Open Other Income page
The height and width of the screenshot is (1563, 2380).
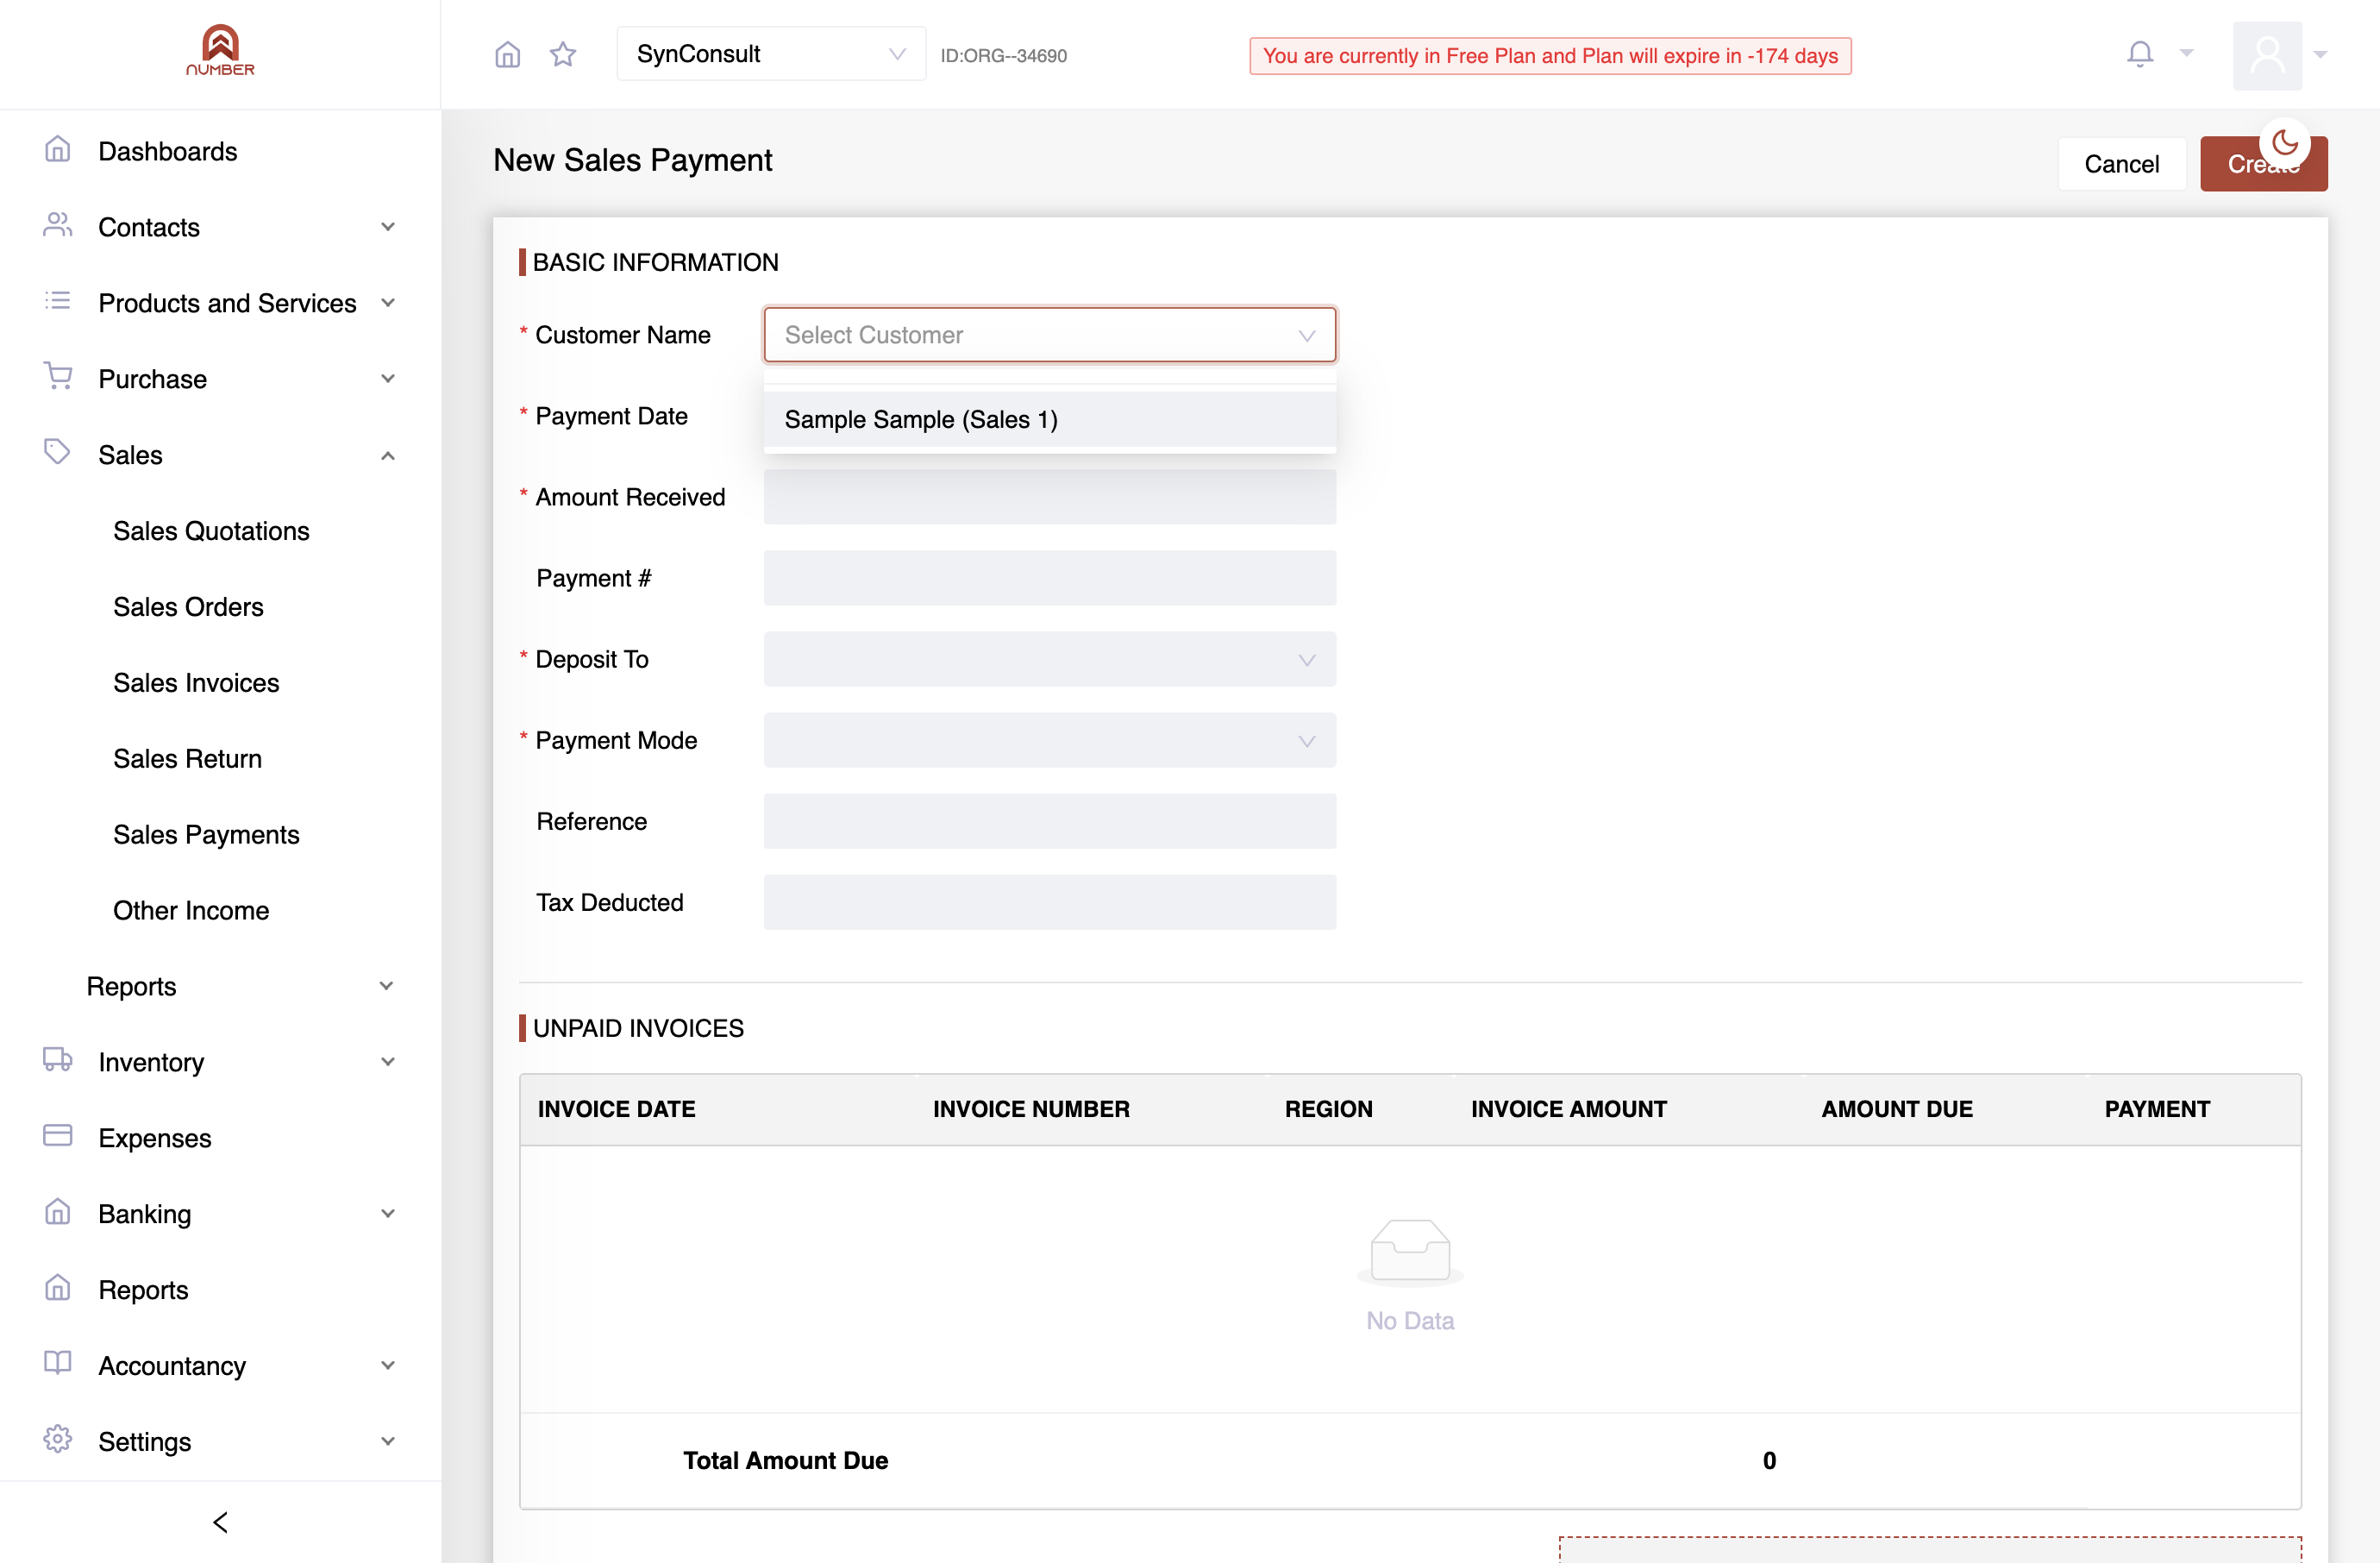pyautogui.click(x=191, y=911)
